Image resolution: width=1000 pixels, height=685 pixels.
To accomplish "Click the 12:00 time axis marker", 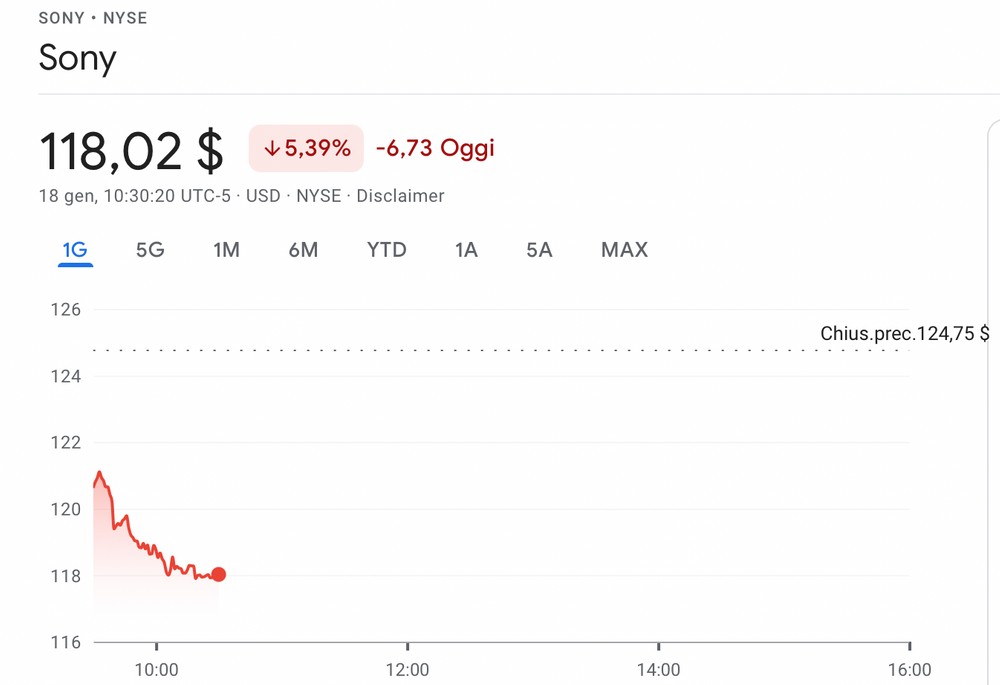I will pos(408,670).
